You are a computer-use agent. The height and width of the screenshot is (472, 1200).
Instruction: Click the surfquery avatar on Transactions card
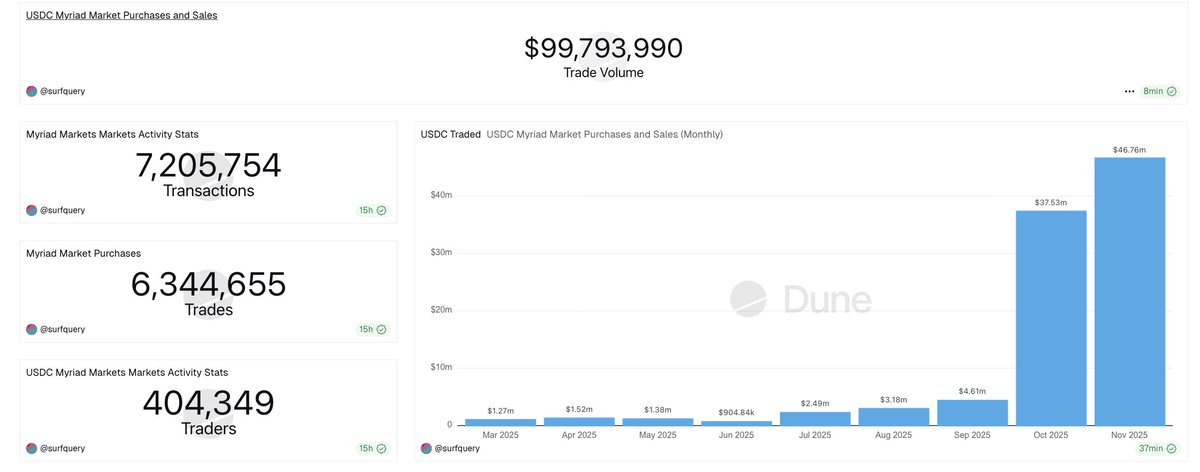[31, 210]
